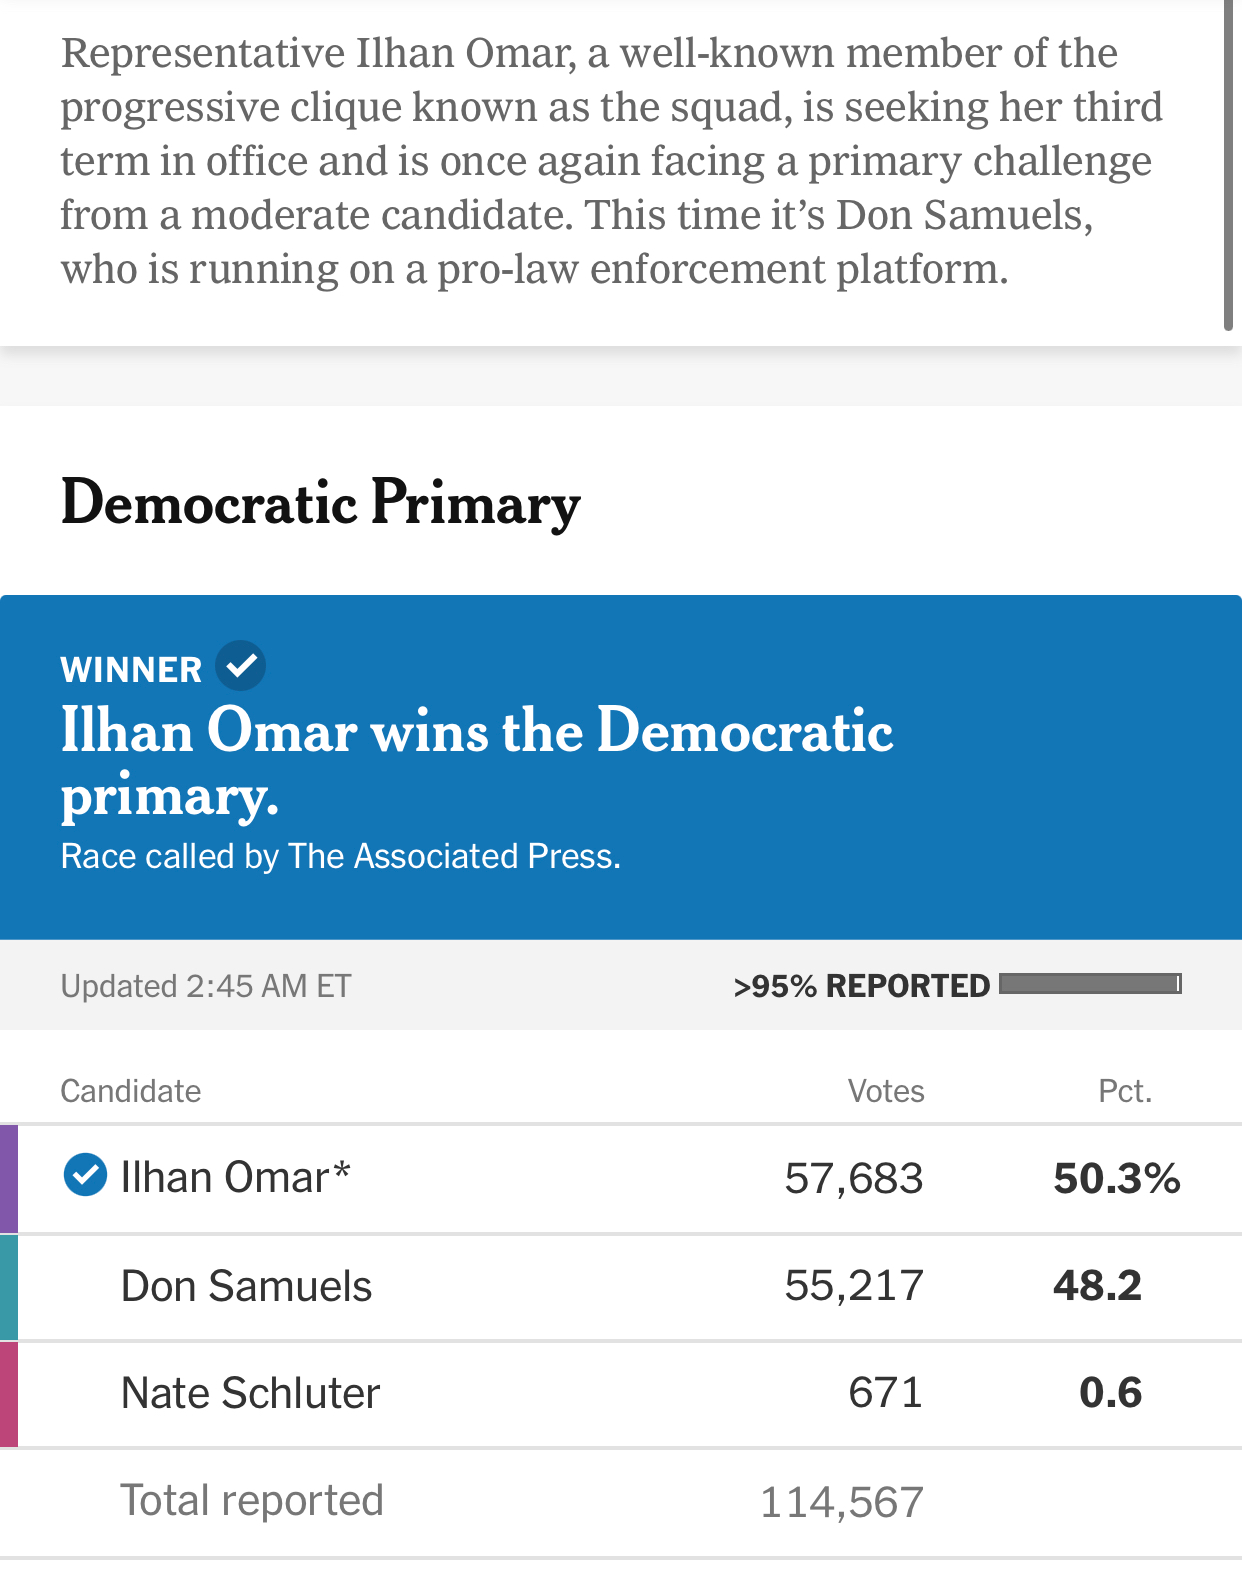This screenshot has width=1242, height=1579.
Task: Click the Votes column header
Action: (x=886, y=1091)
